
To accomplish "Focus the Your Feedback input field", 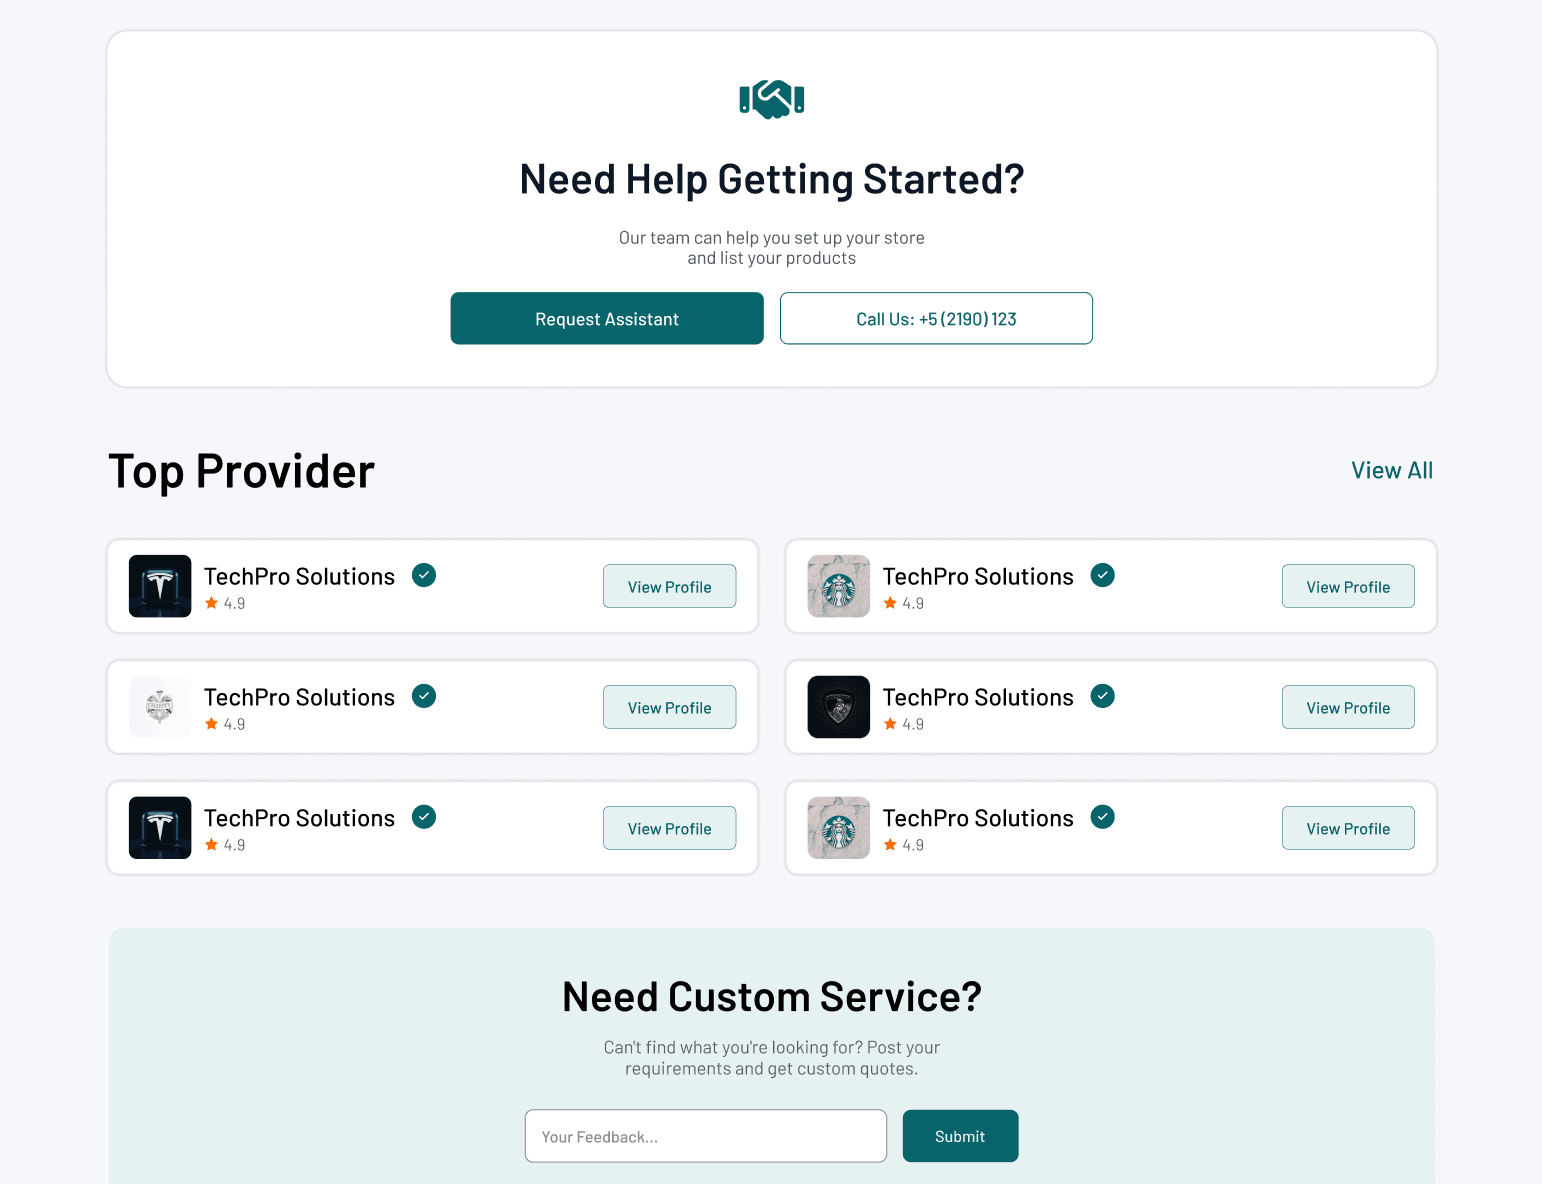I will click(706, 1136).
